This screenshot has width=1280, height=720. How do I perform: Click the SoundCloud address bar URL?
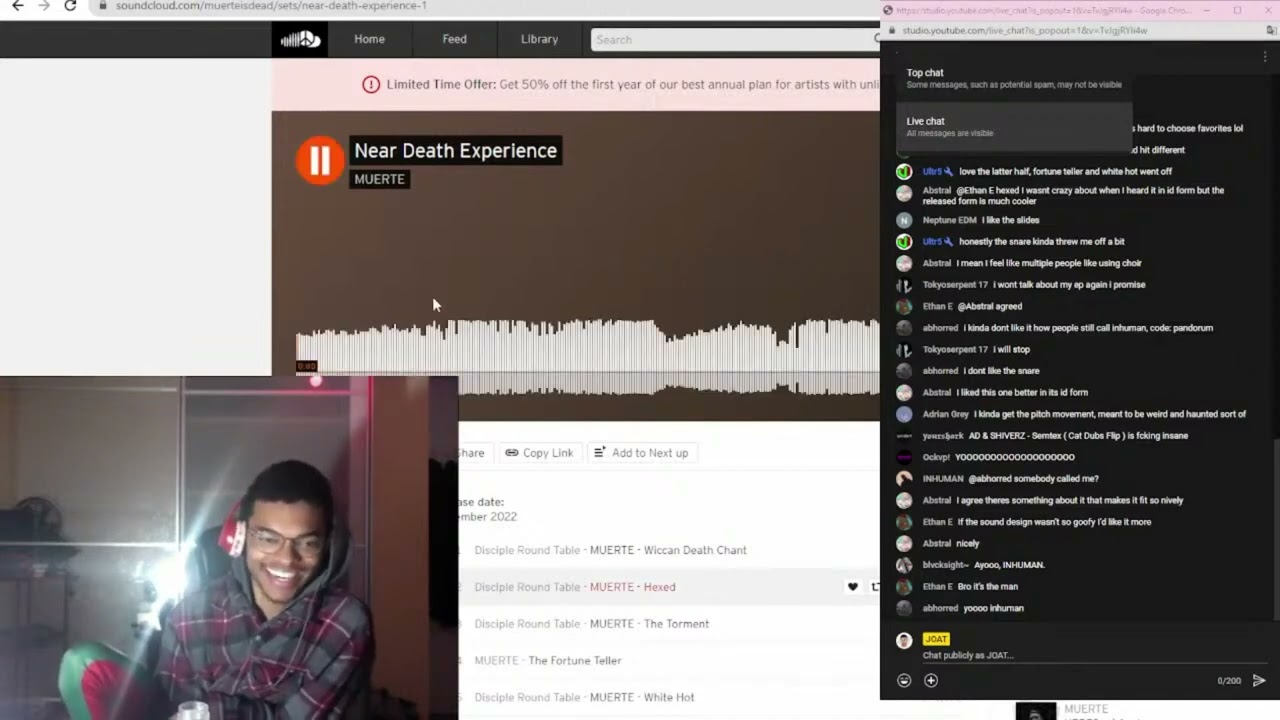271,6
